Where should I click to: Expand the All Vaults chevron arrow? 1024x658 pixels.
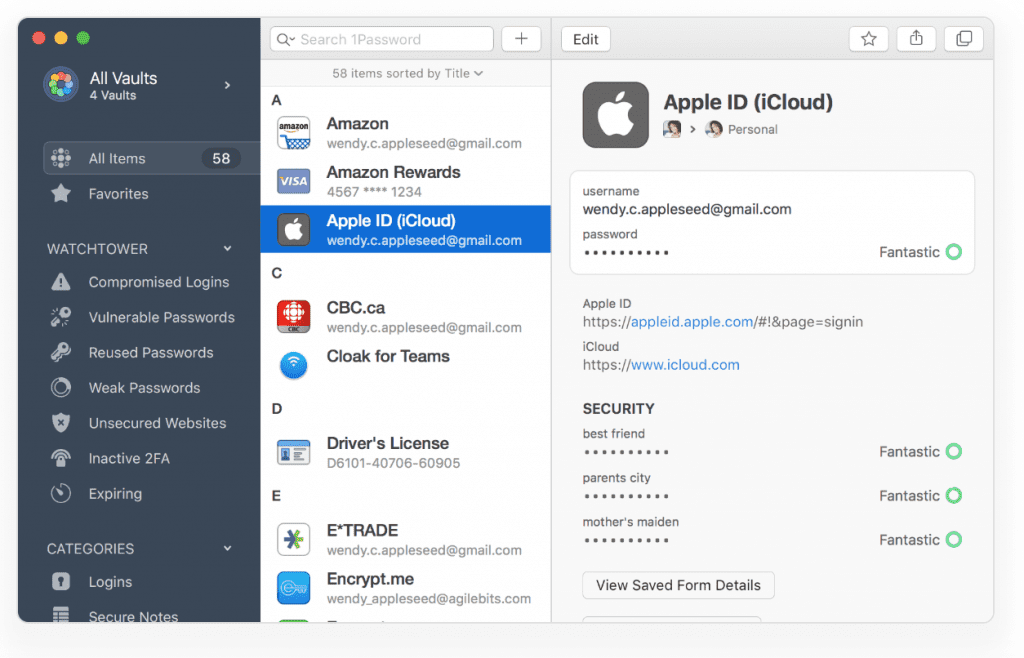227,85
